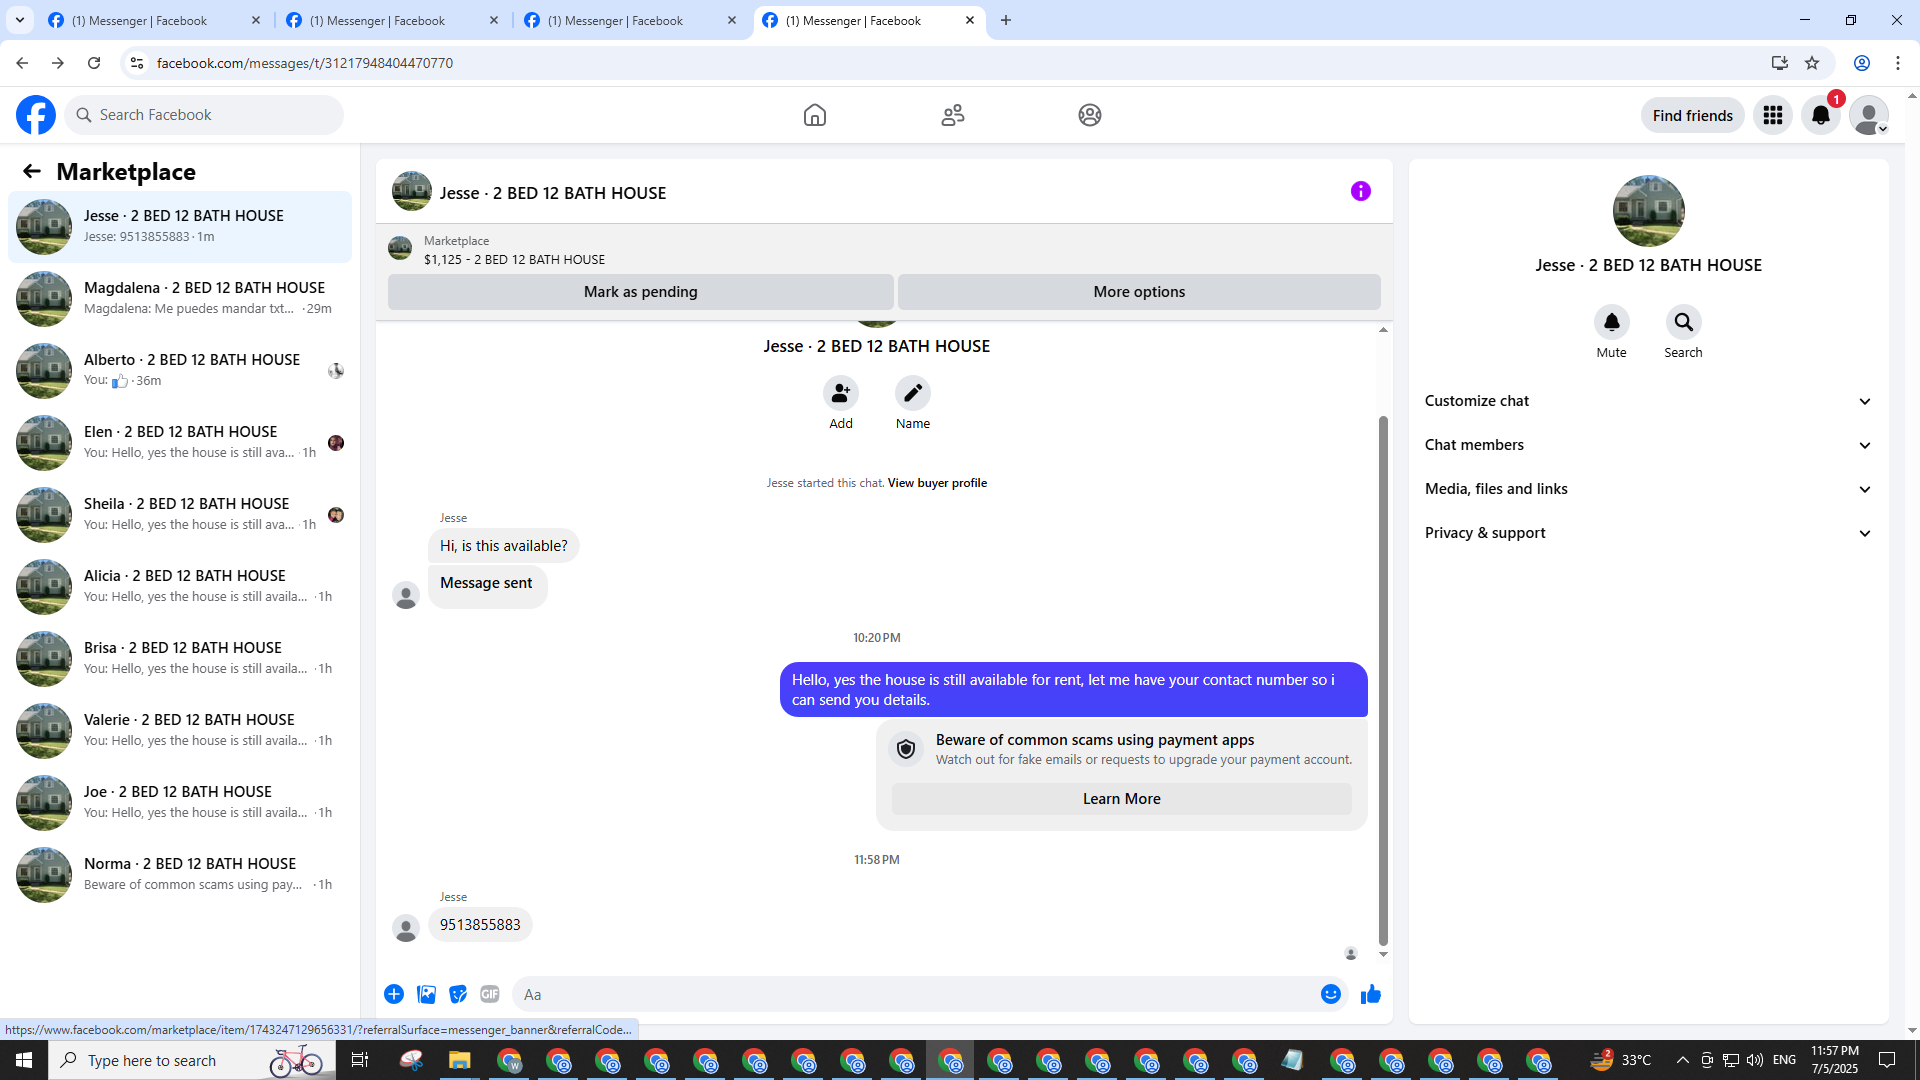Click the GIF chooser icon
Image resolution: width=1920 pixels, height=1080 pixels.
pyautogui.click(x=489, y=994)
